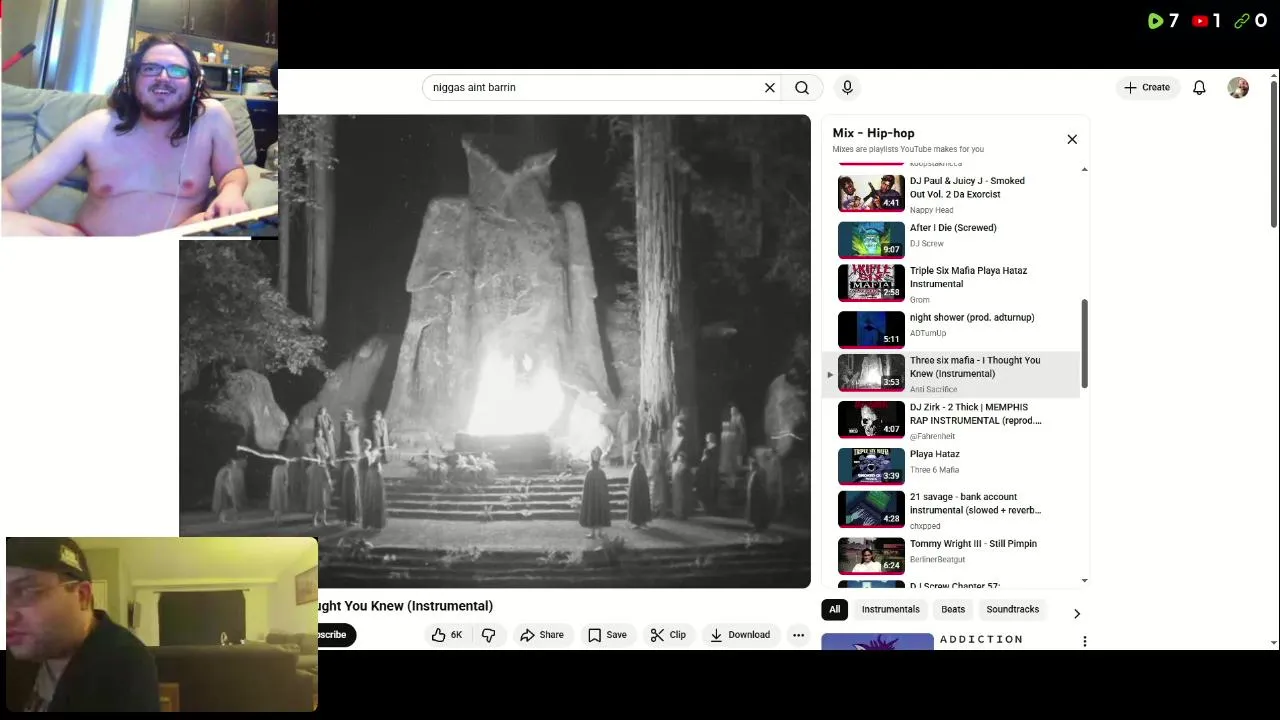This screenshot has height=720, width=1280.
Task: Click the 'BerlinerBeatgut' channel name
Action: (937, 559)
